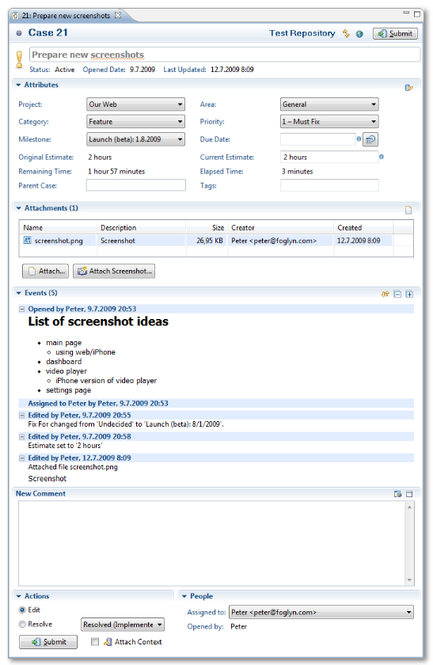Image resolution: width=433 pixels, height=665 pixels.
Task: Click inside the New Comment text area
Action: pos(212,543)
